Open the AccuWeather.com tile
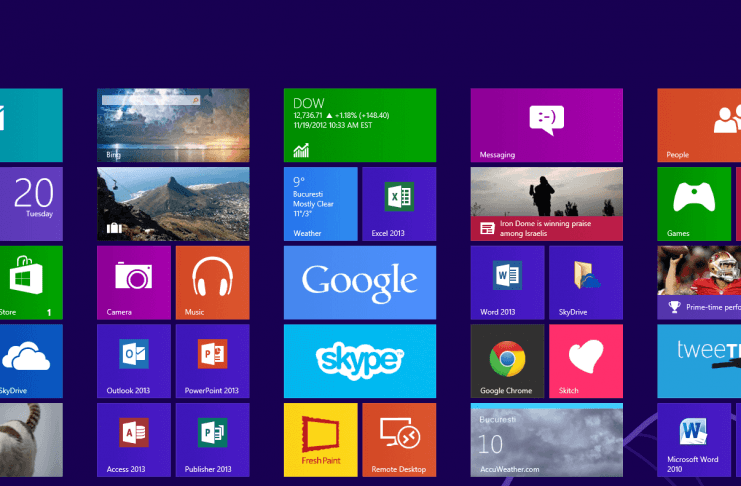This screenshot has width=741, height=486. click(546, 440)
